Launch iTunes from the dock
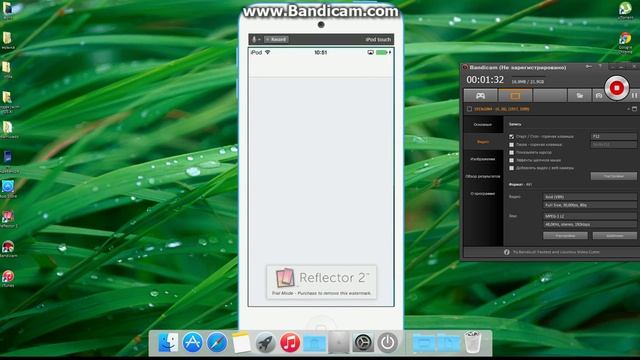 coord(290,342)
